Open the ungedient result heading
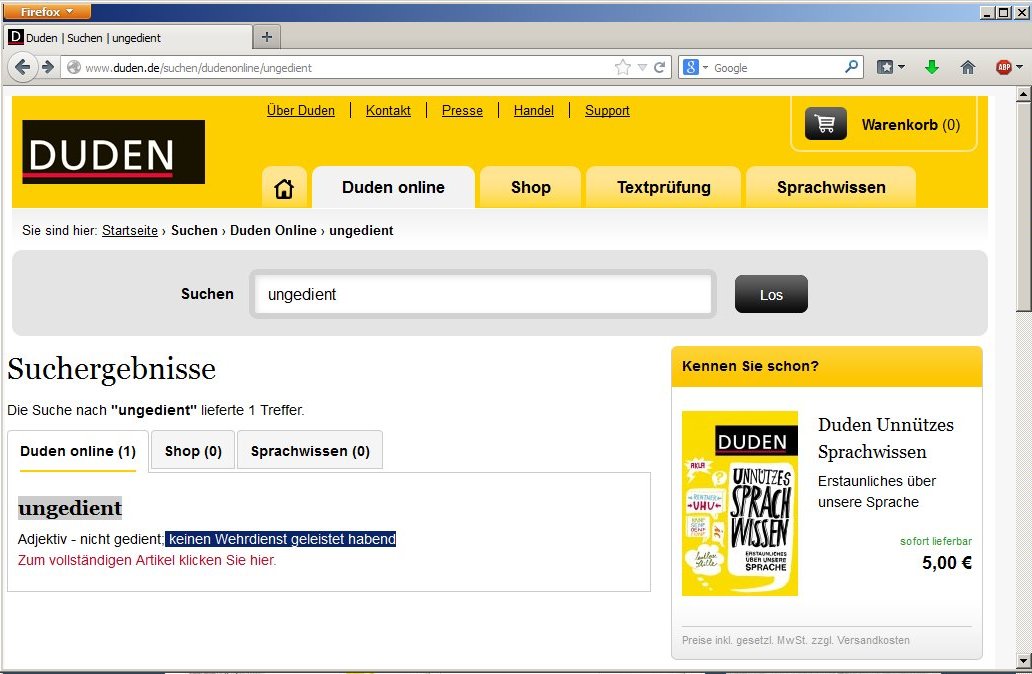Screen dimensions: 1032x674 (70, 508)
